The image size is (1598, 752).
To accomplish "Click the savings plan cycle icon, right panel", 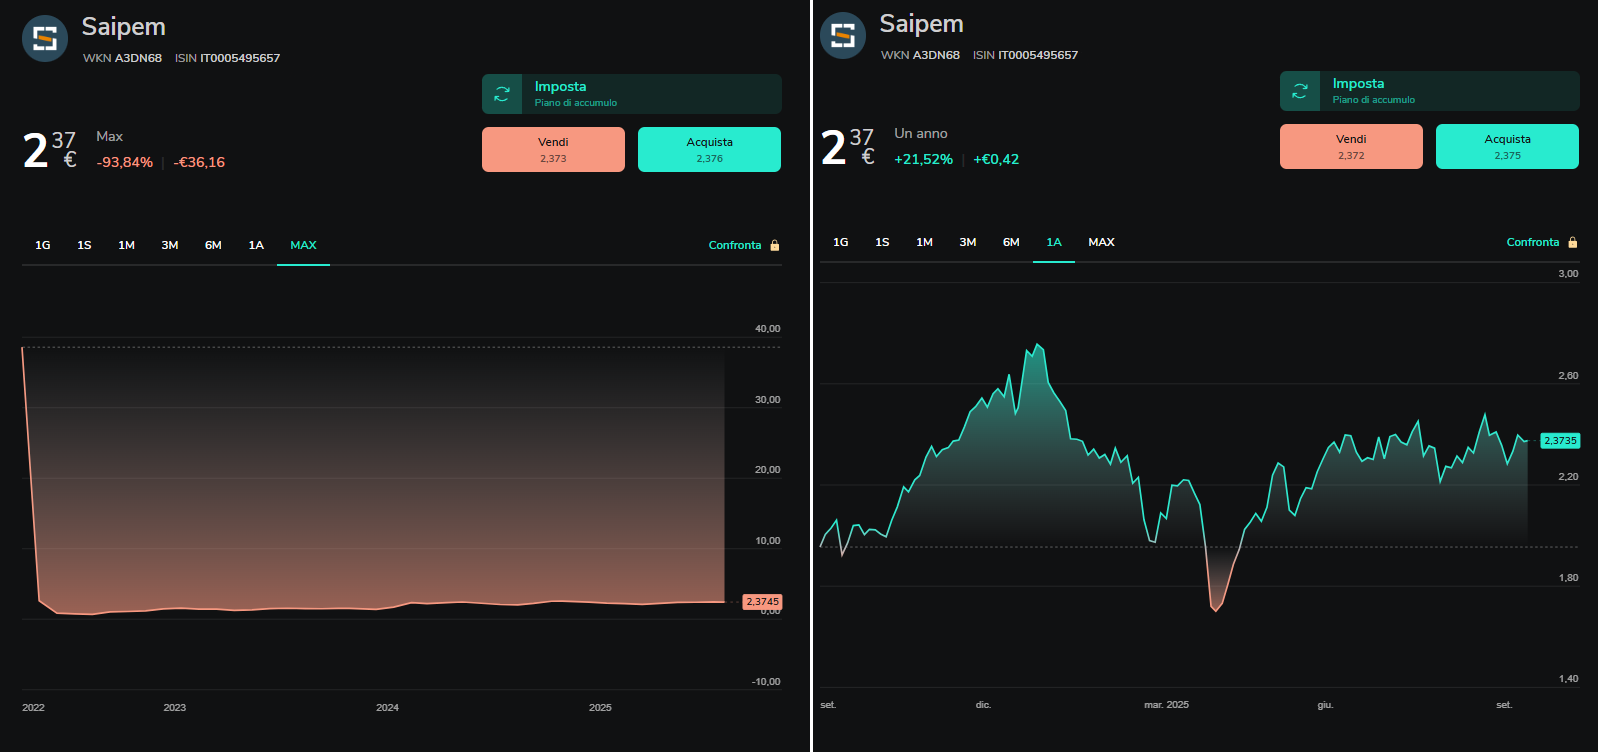I will pyautogui.click(x=1300, y=91).
